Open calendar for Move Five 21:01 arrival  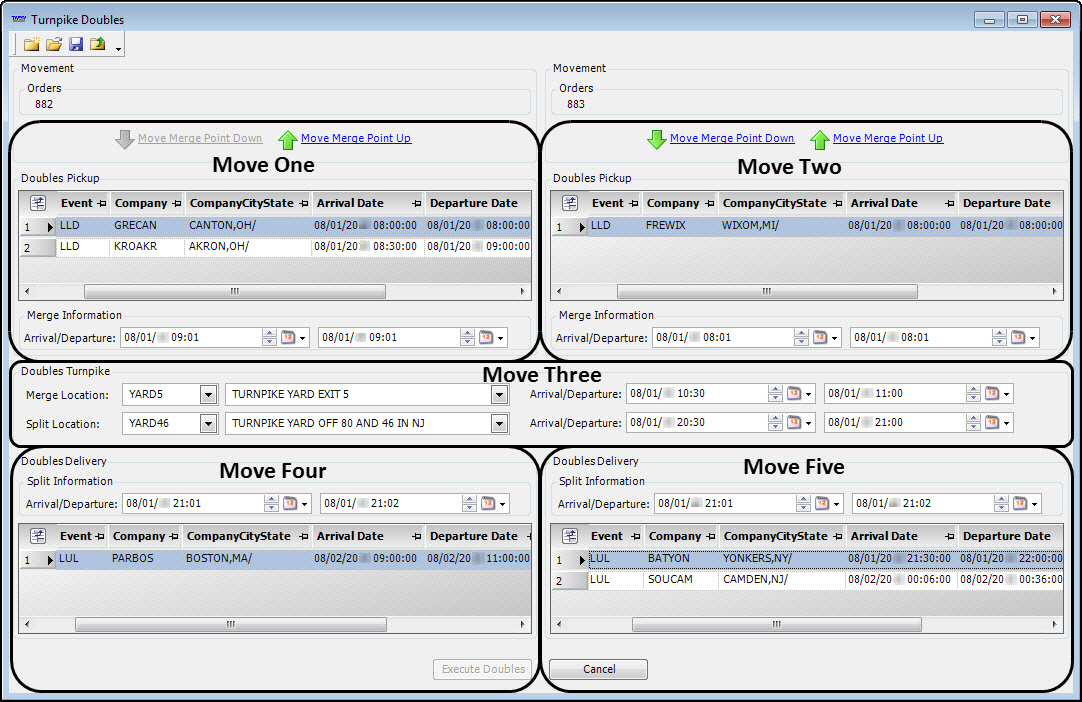tap(822, 504)
